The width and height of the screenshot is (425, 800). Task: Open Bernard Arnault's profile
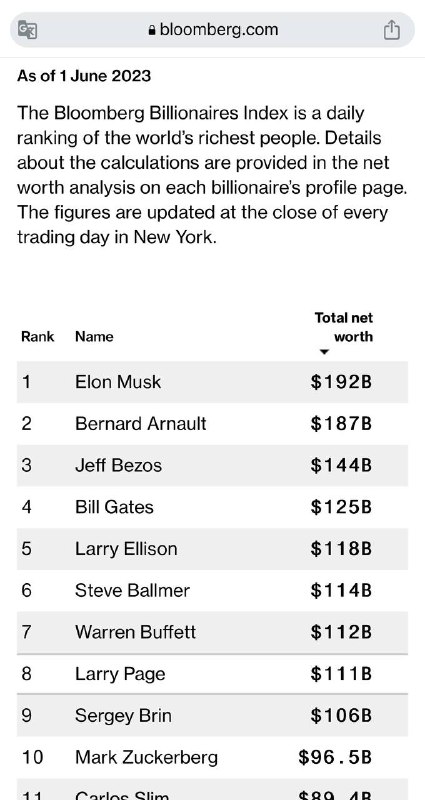pyautogui.click(x=140, y=423)
